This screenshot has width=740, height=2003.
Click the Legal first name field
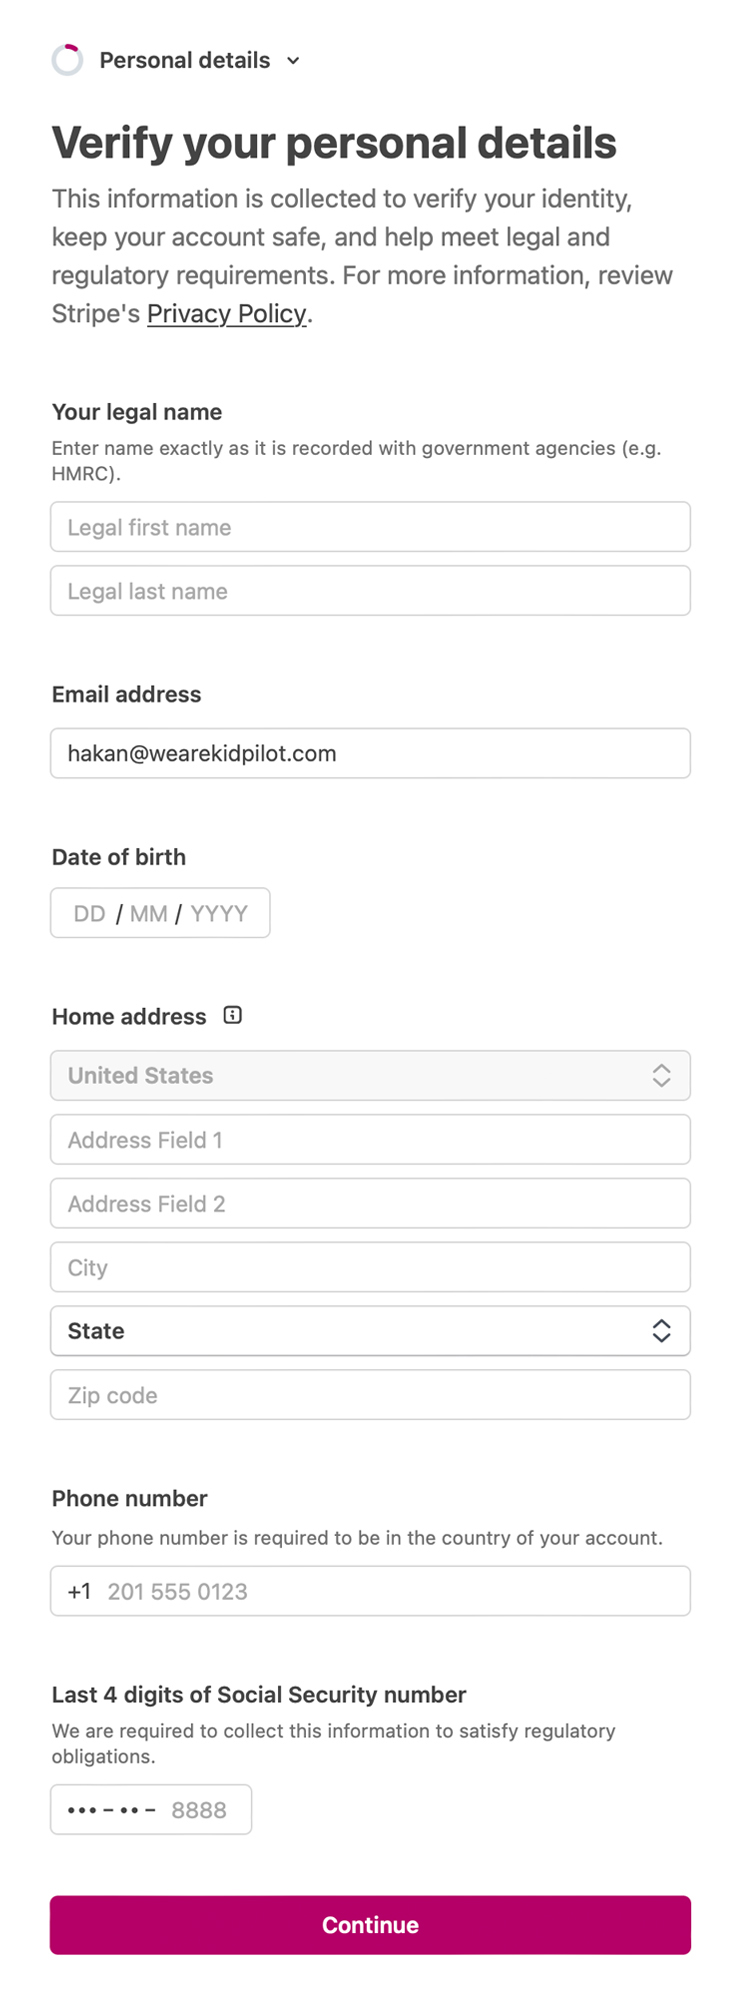(370, 526)
